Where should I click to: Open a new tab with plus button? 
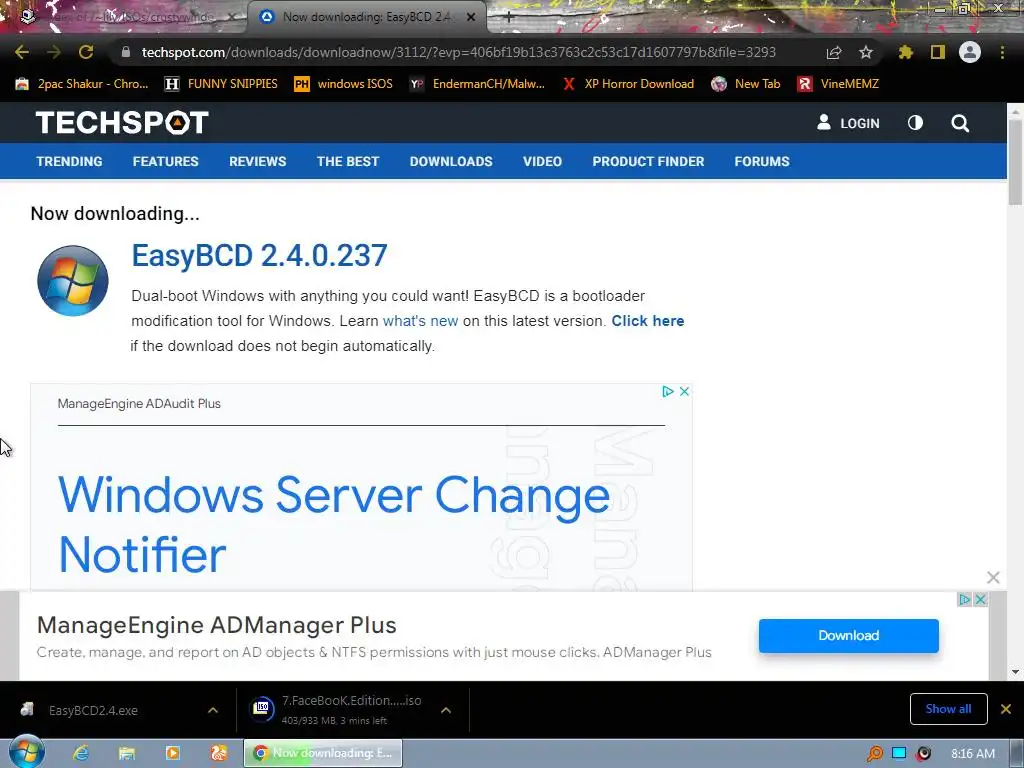(x=508, y=17)
